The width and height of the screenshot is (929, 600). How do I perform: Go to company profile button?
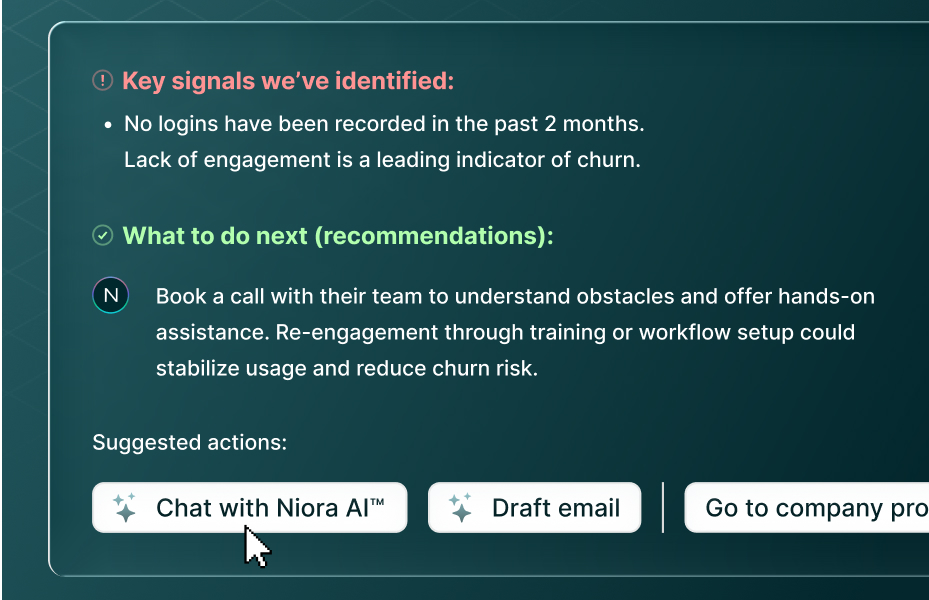click(x=806, y=508)
